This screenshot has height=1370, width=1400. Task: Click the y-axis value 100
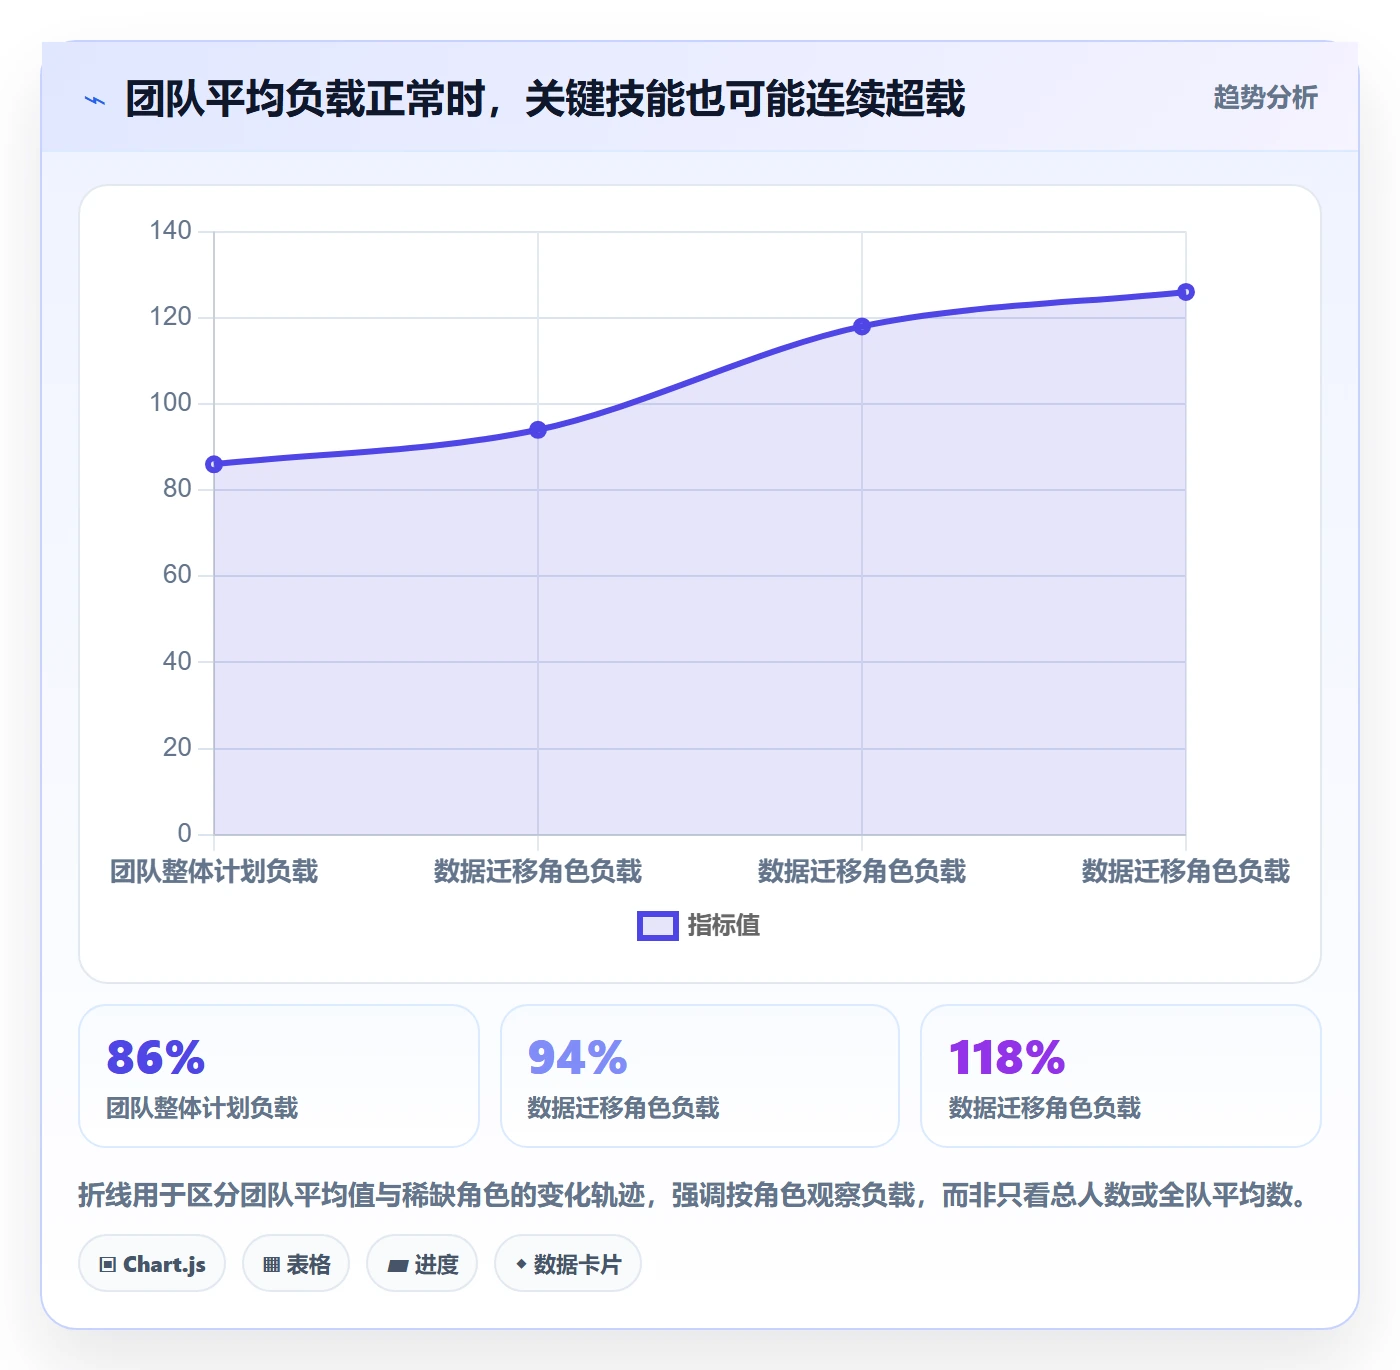(170, 403)
